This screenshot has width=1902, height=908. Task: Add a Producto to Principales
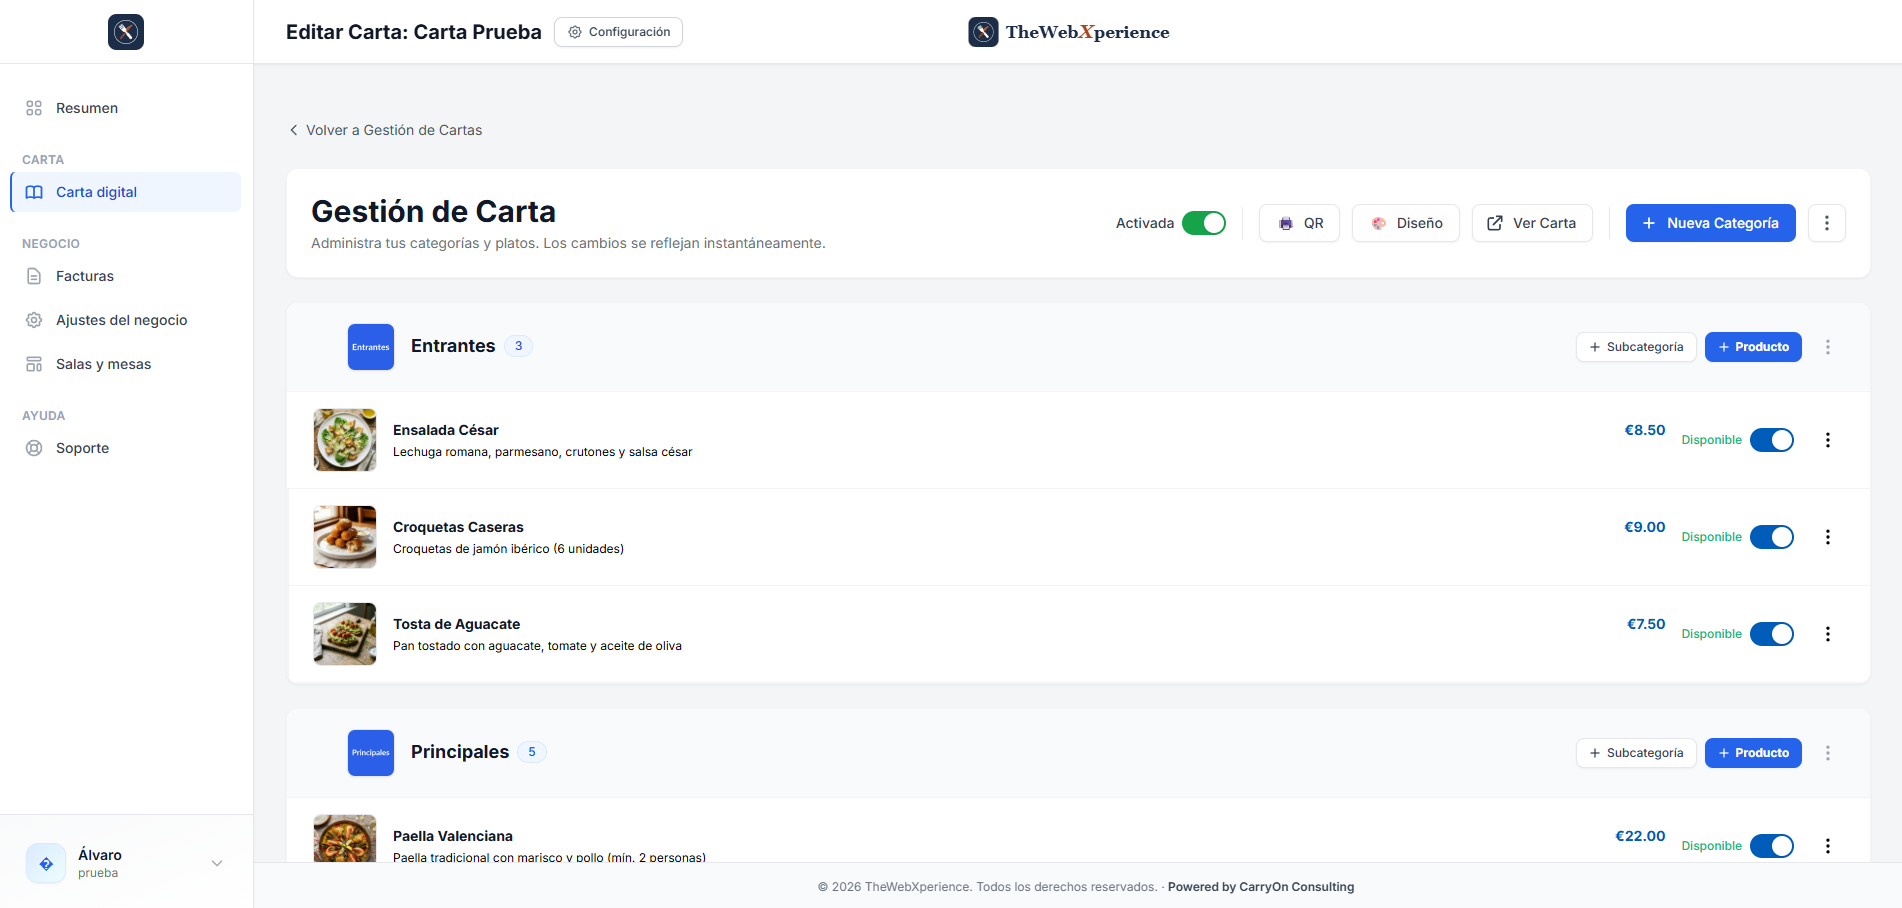point(1753,753)
